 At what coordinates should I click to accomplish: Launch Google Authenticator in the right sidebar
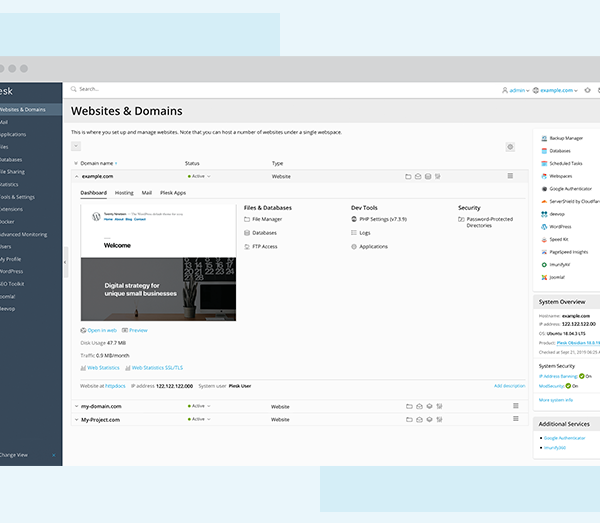pyautogui.click(x=569, y=188)
